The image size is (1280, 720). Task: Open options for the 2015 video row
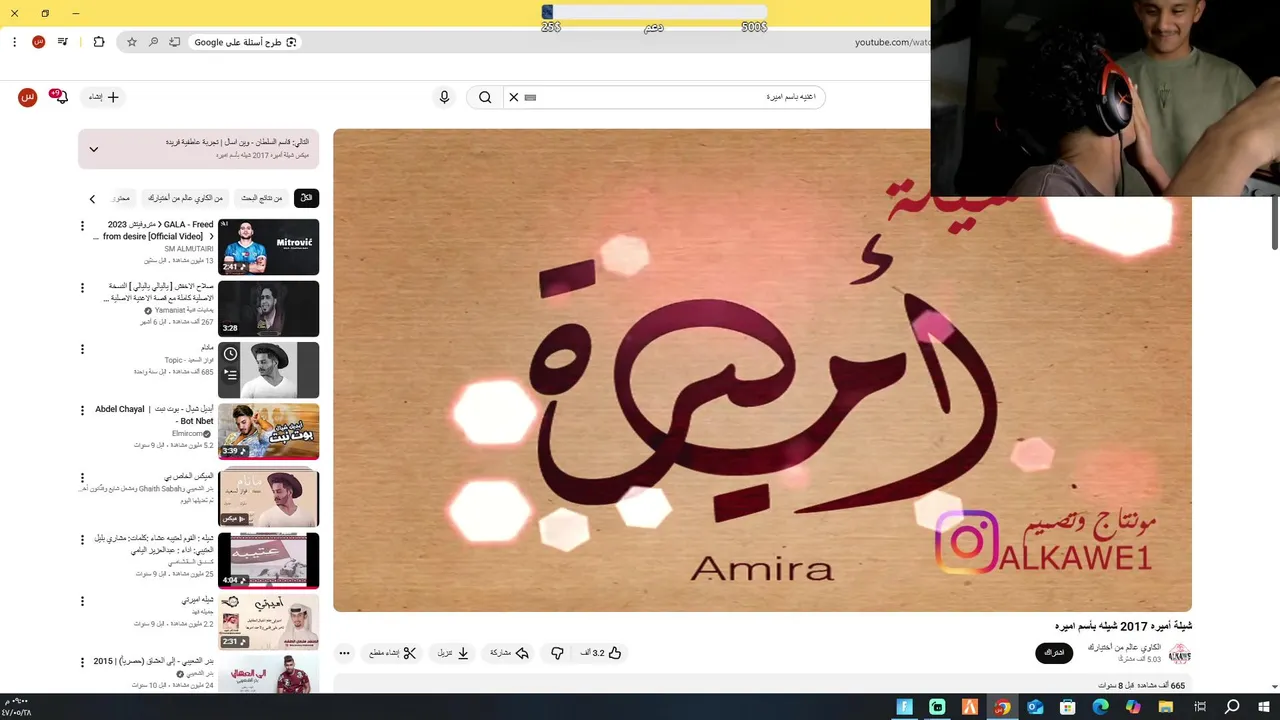pos(82,662)
